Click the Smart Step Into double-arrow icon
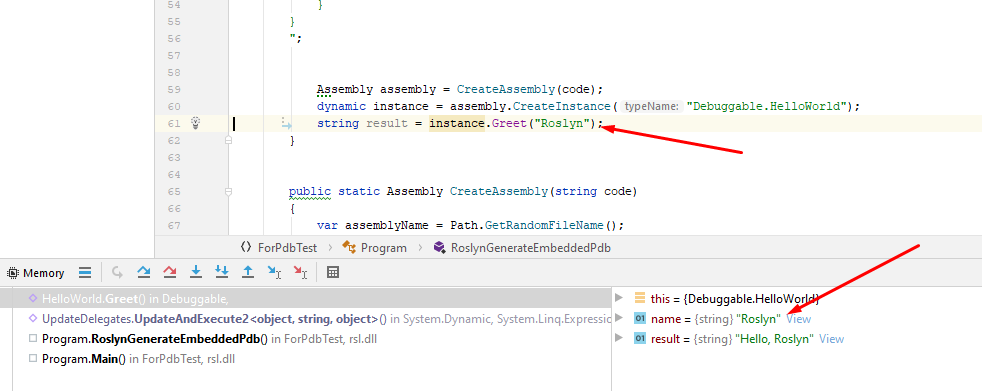Image resolution: width=982 pixels, height=391 pixels. pos(222,272)
